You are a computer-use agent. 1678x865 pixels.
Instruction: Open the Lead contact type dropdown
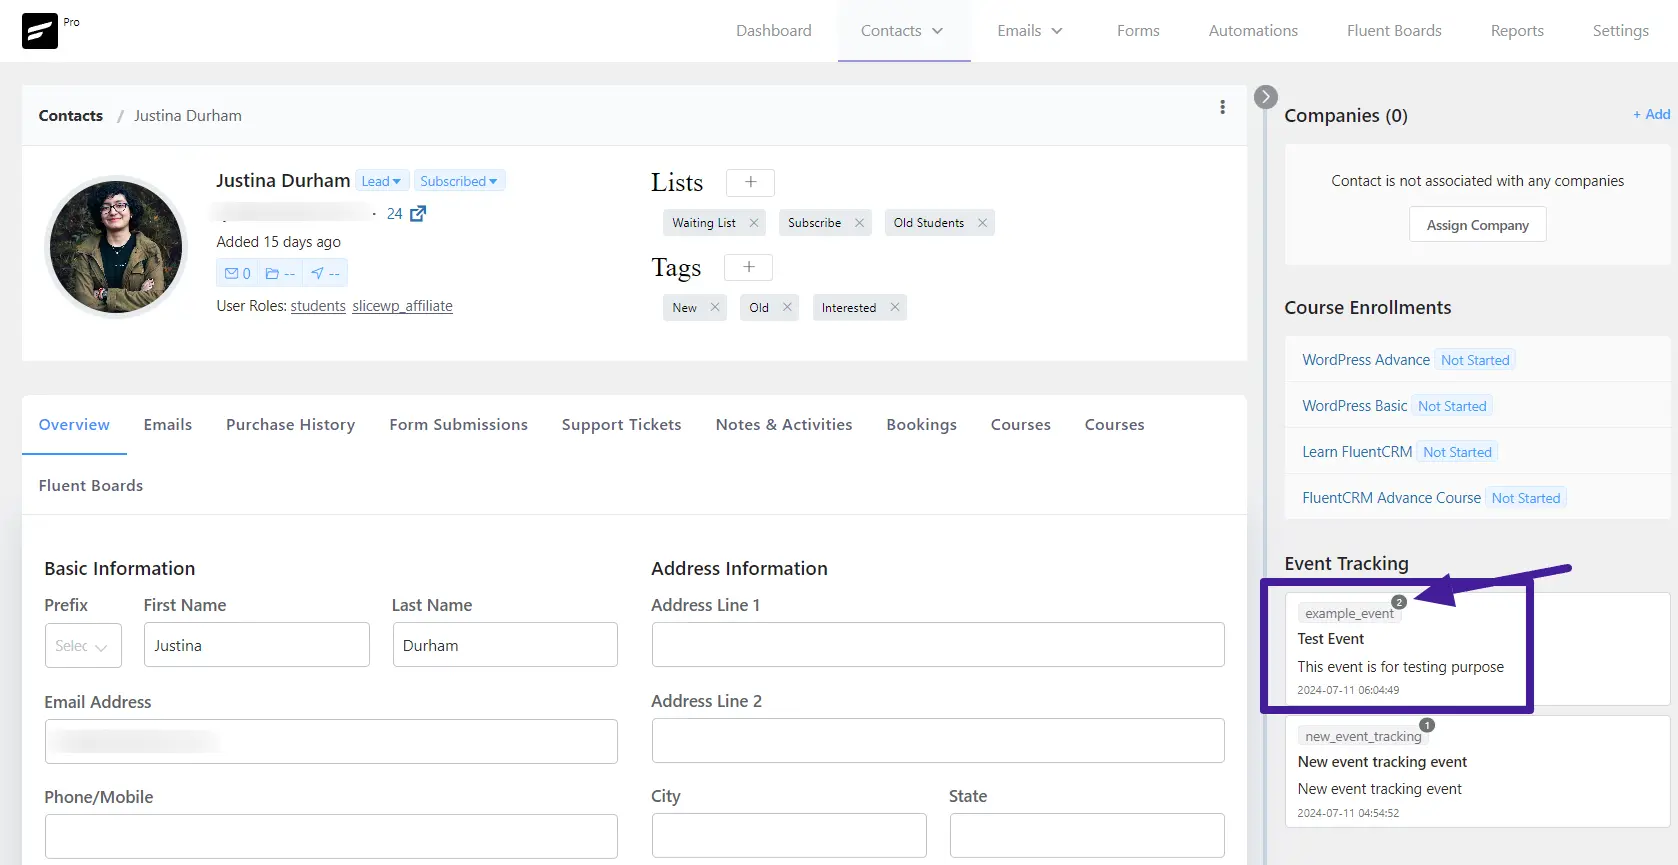[382, 181]
